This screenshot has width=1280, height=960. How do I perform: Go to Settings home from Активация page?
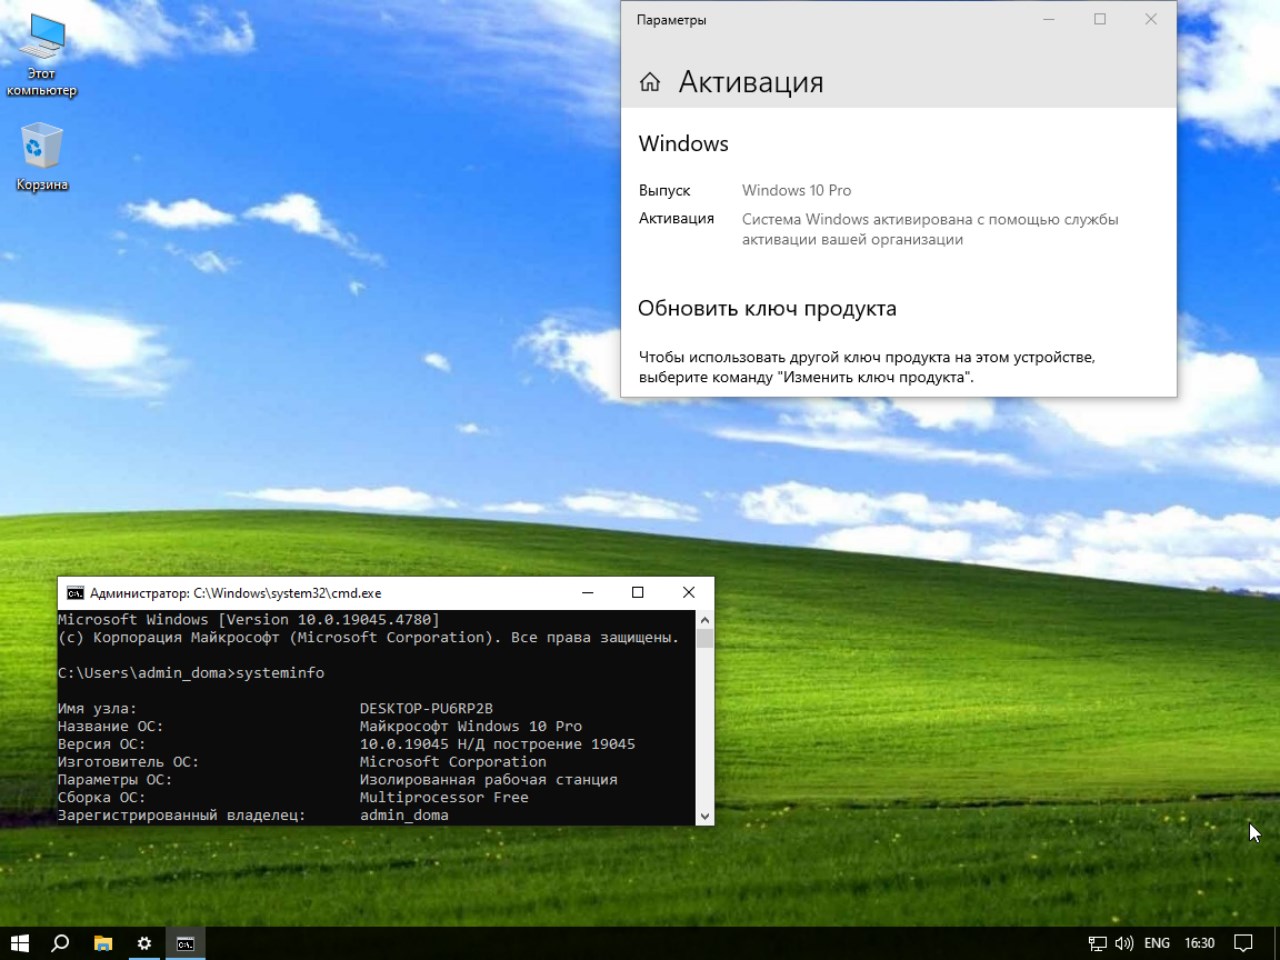[650, 83]
